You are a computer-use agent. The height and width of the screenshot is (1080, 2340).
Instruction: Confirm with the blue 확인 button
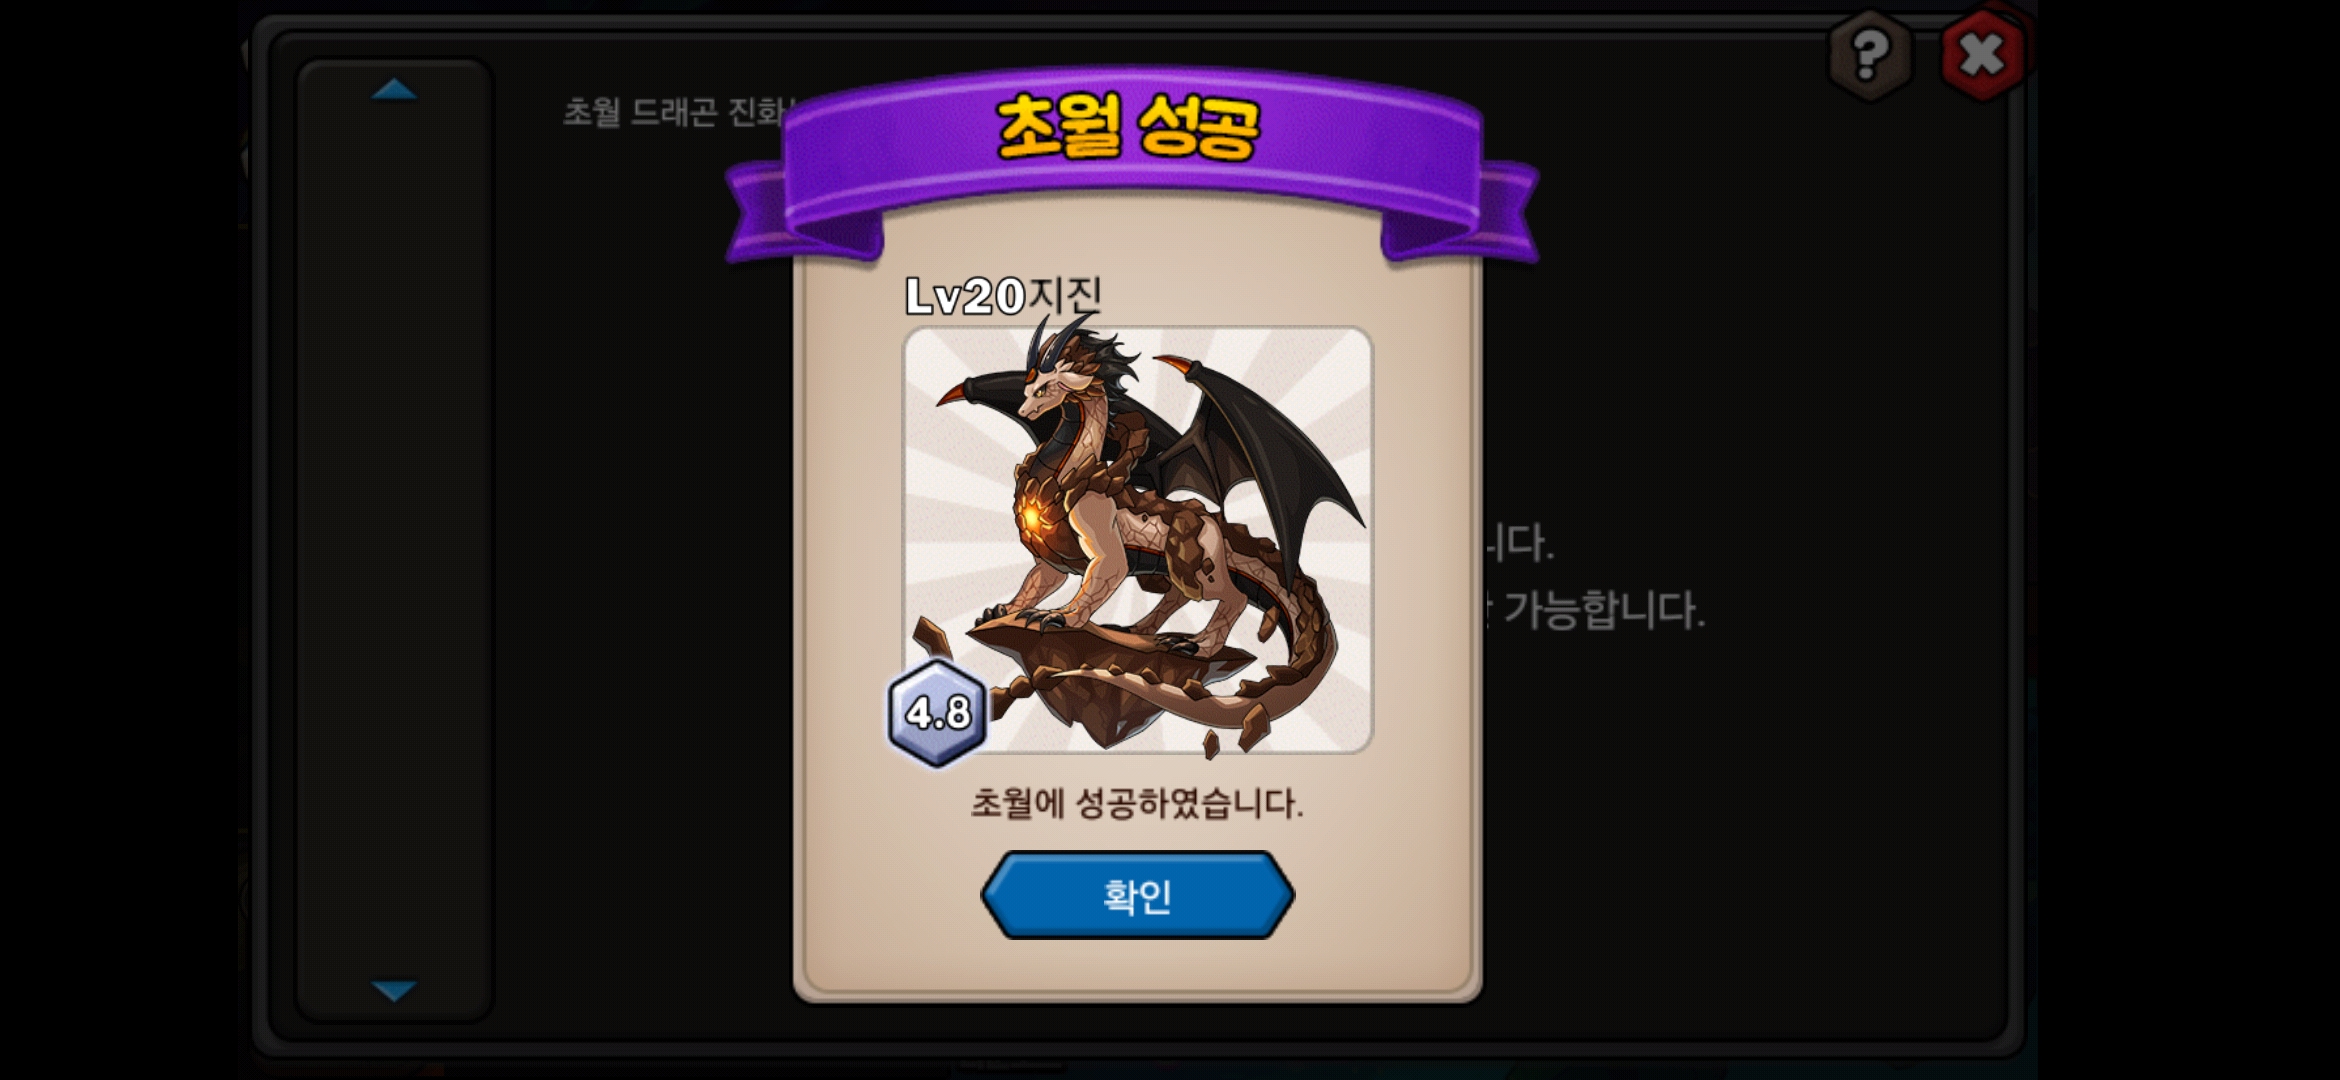(1137, 895)
